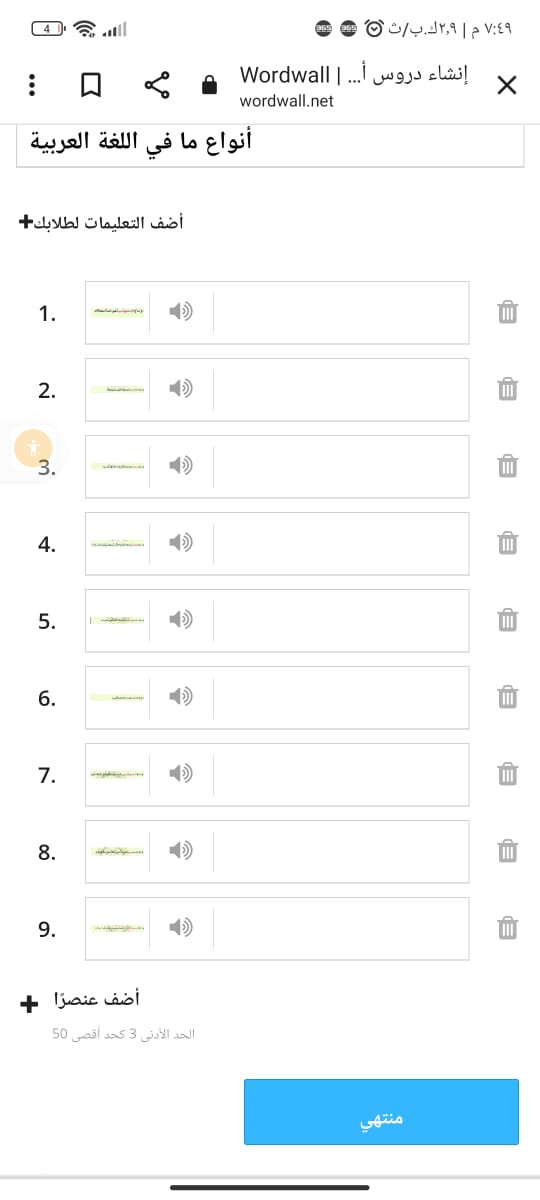Close the browser tab with X

(507, 85)
